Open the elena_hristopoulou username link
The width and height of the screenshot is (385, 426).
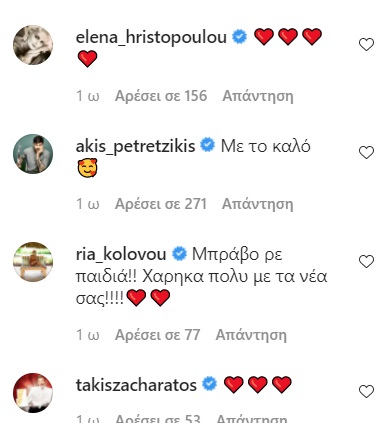pyautogui.click(x=151, y=38)
